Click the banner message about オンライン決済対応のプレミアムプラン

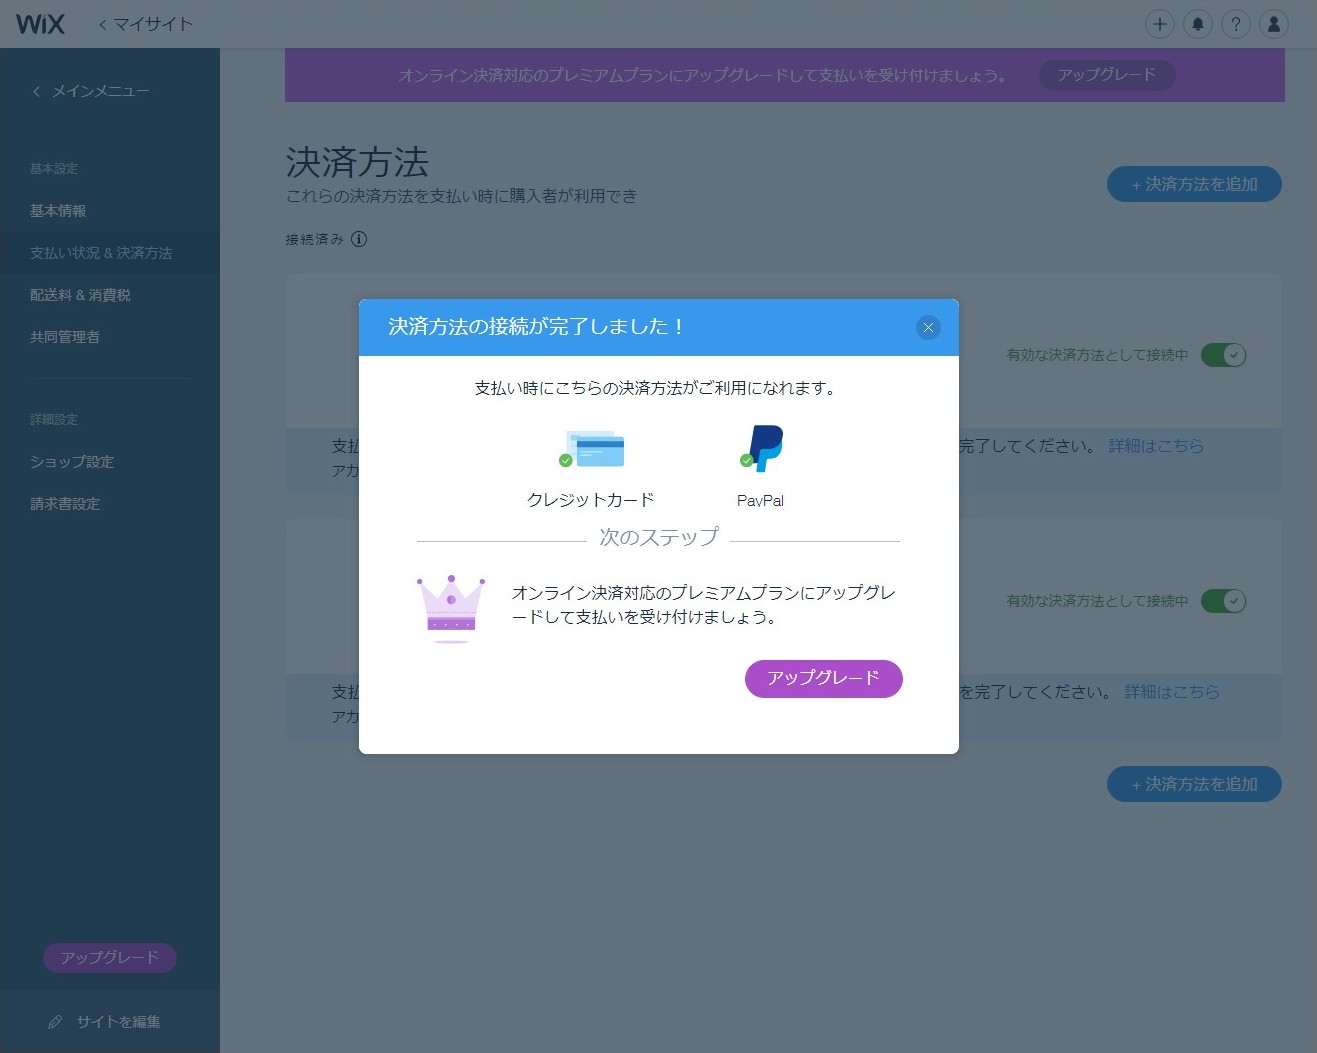tap(702, 76)
